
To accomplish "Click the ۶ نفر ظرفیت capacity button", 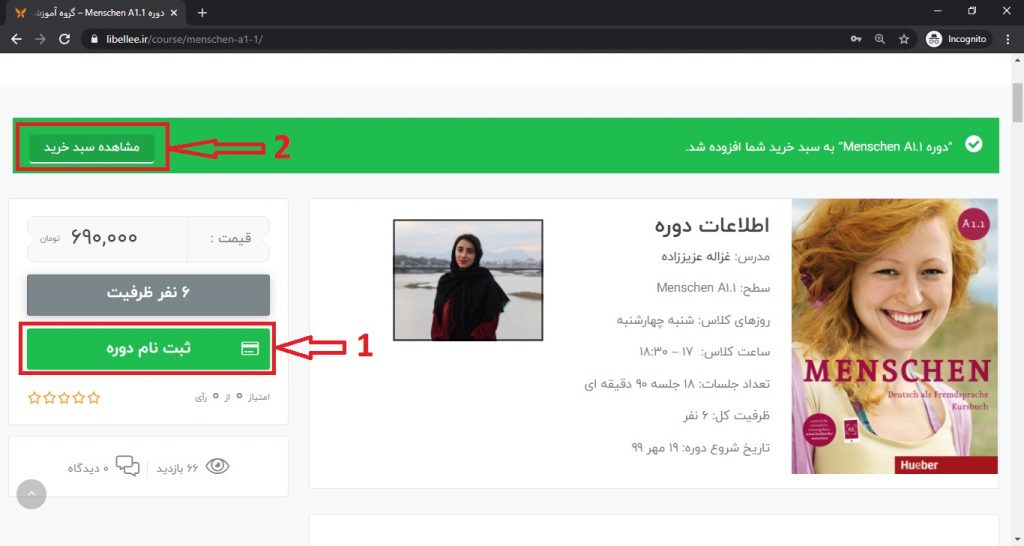I will click(148, 294).
